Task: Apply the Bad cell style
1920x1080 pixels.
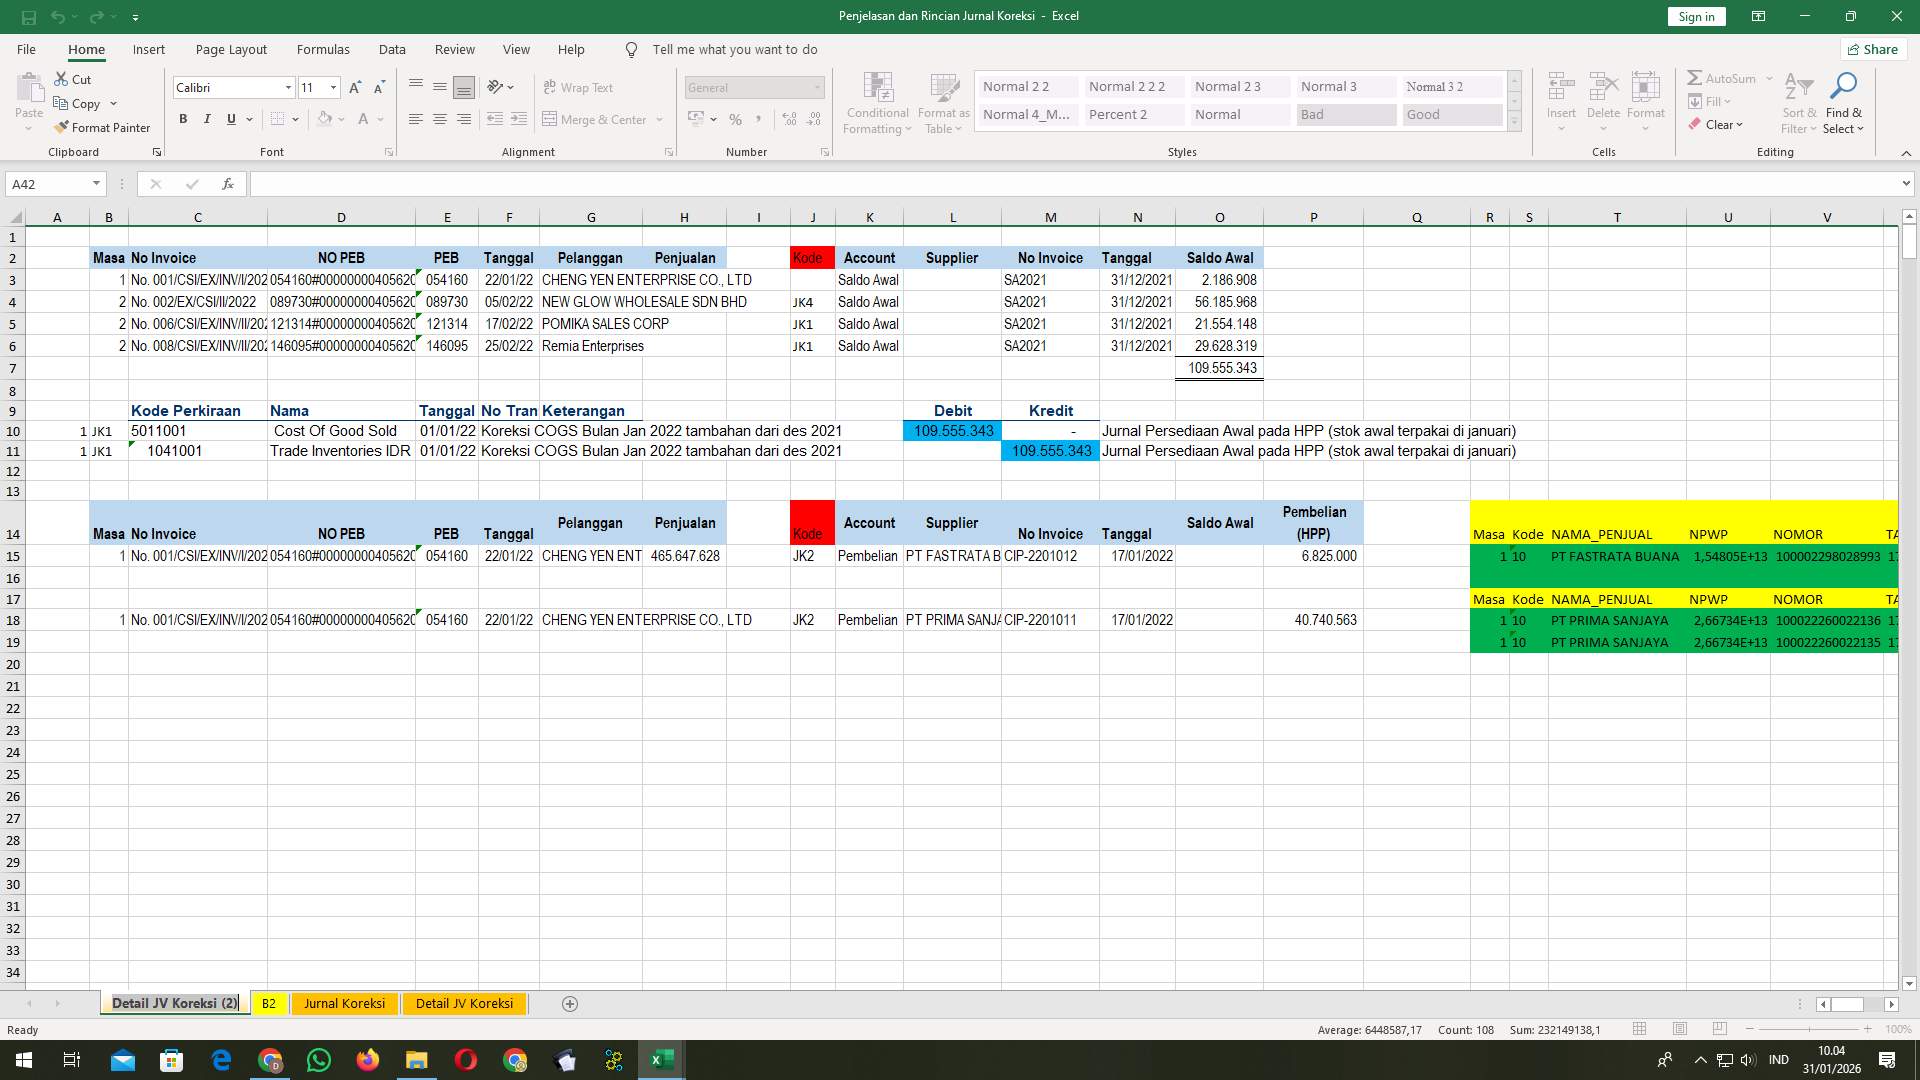Action: point(1345,114)
